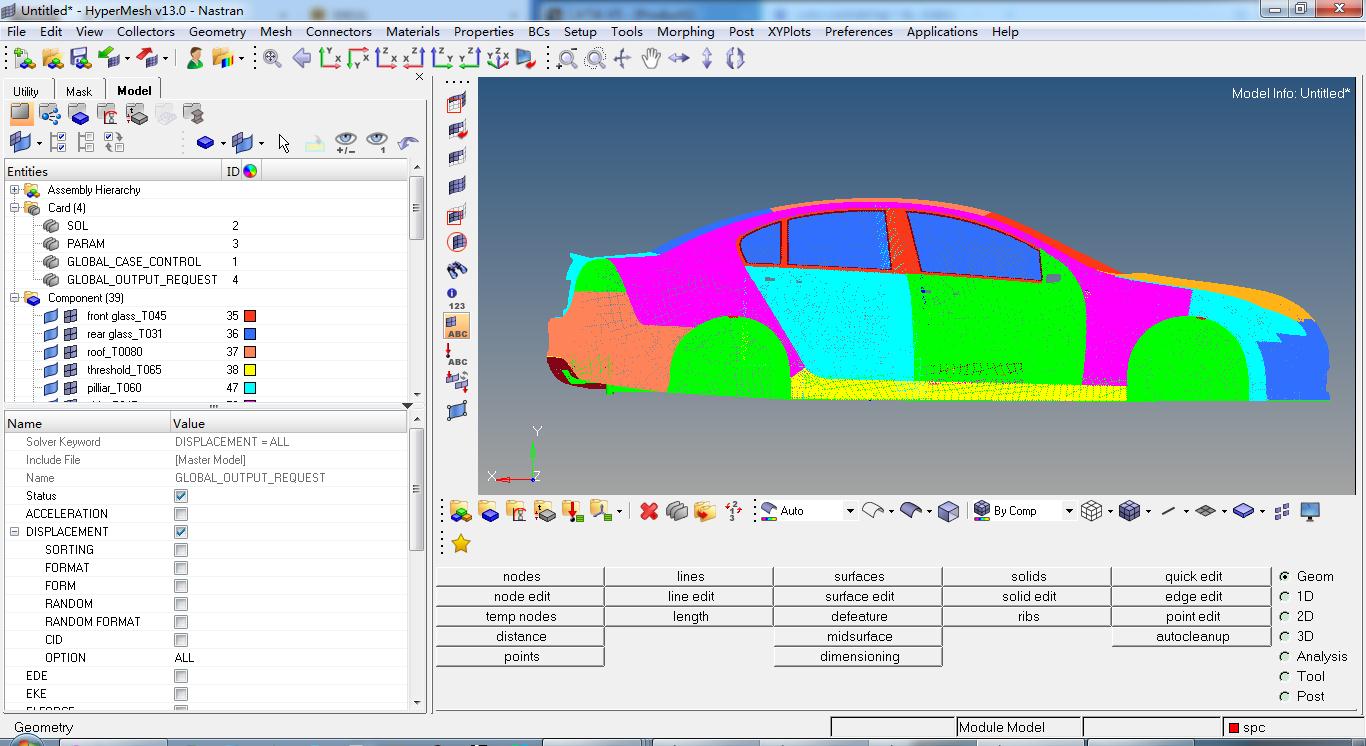
Task: Open the binoculars find icon
Action: tap(457, 270)
